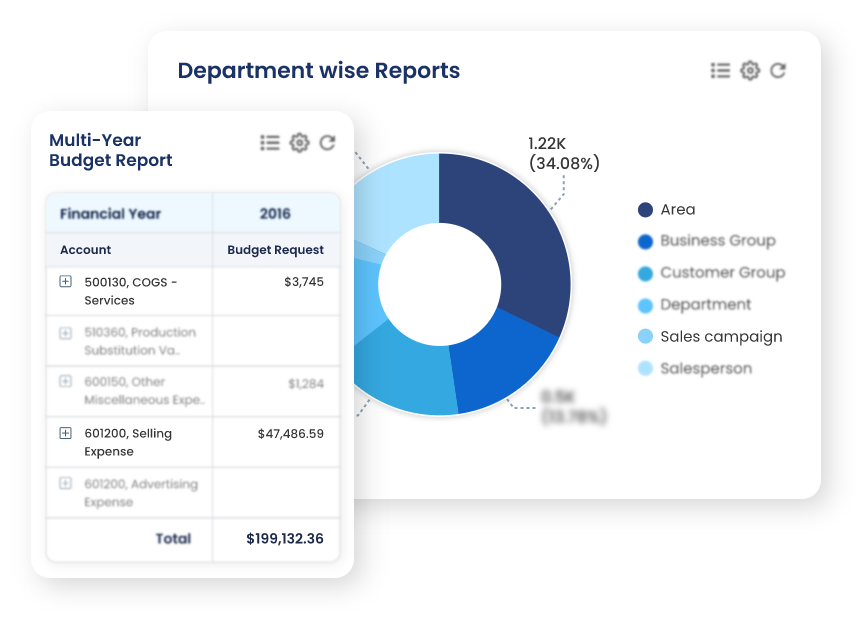Viewport: 868px width, 625px height.
Task: Sort by the Budget Request column header
Action: click(275, 250)
